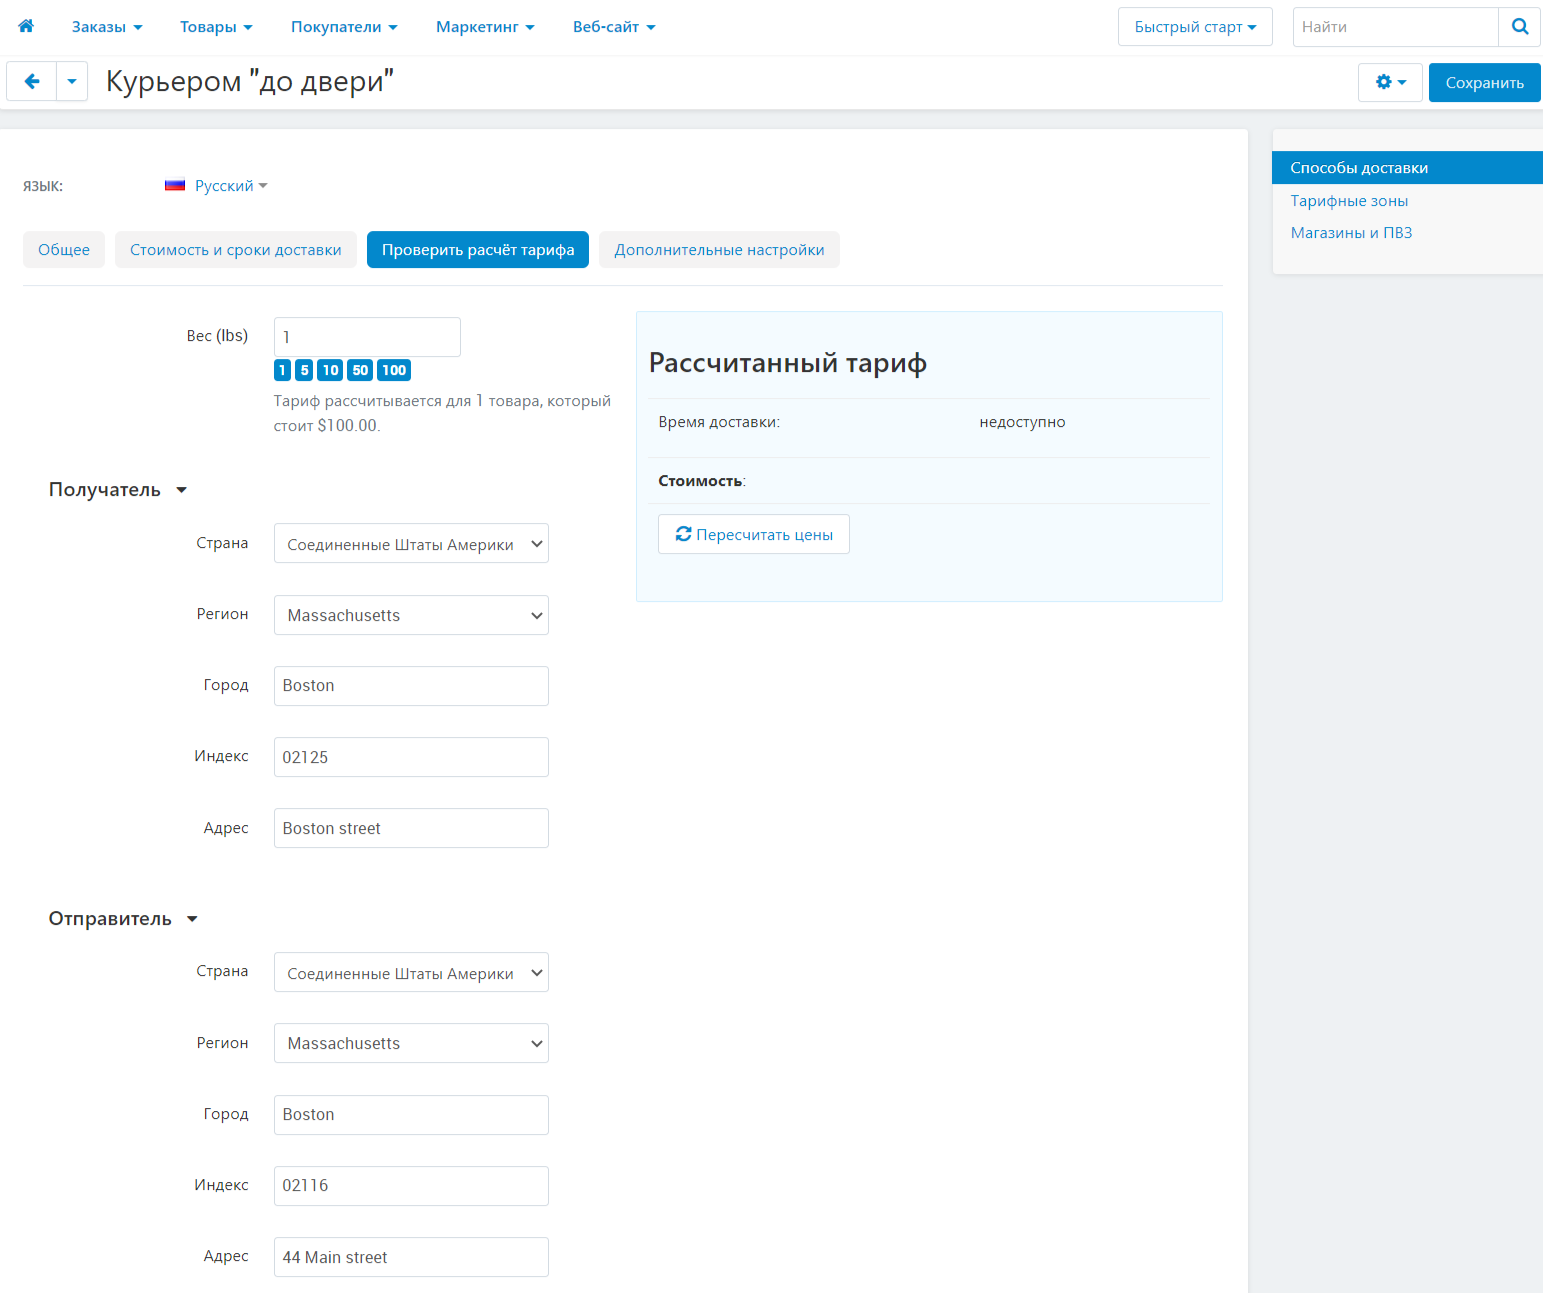Click the back arrow button
The image size is (1543, 1293).
tap(32, 82)
